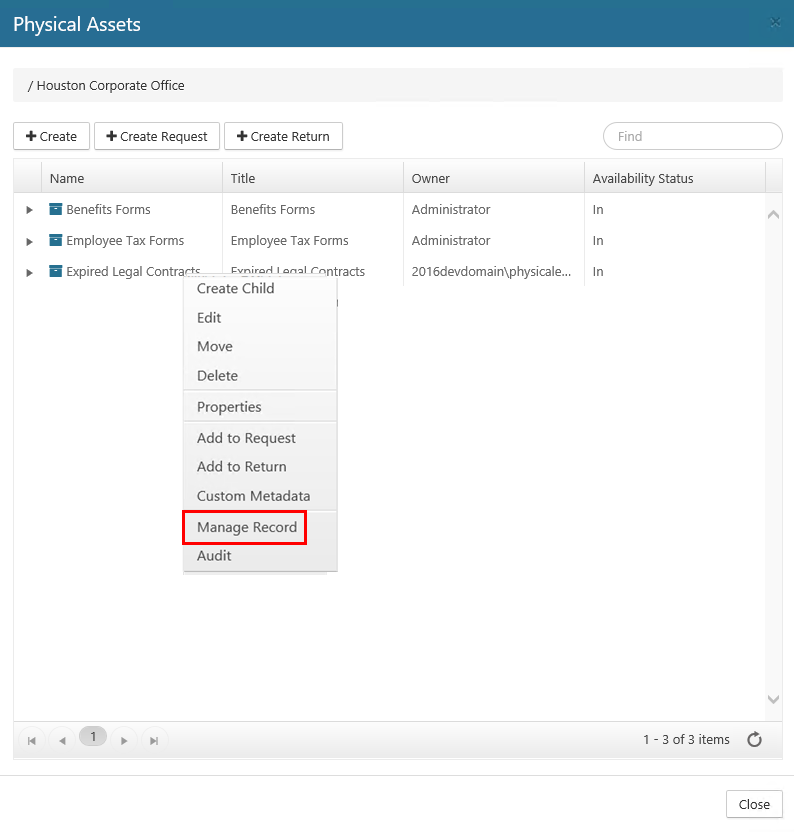The width and height of the screenshot is (794, 832).
Task: Go to the first page of results
Action: tap(32, 741)
